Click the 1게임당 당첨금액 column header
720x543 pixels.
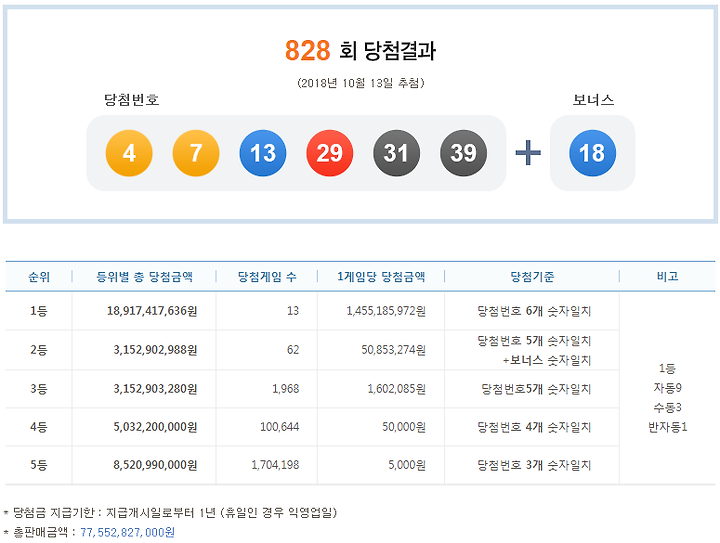(381, 276)
